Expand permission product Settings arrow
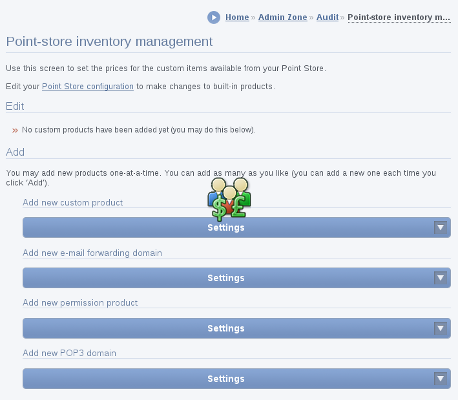Screen dimensions: 458x400 point(440,328)
